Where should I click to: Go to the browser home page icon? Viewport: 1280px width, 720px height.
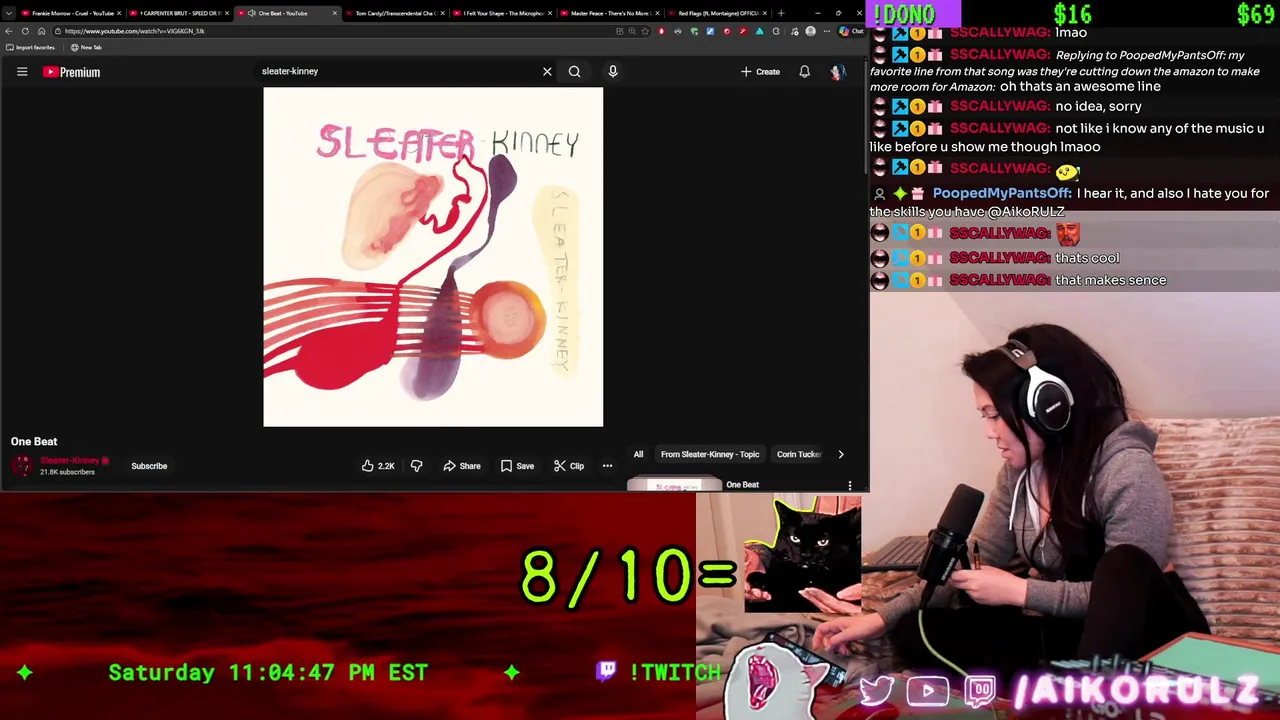pos(41,31)
